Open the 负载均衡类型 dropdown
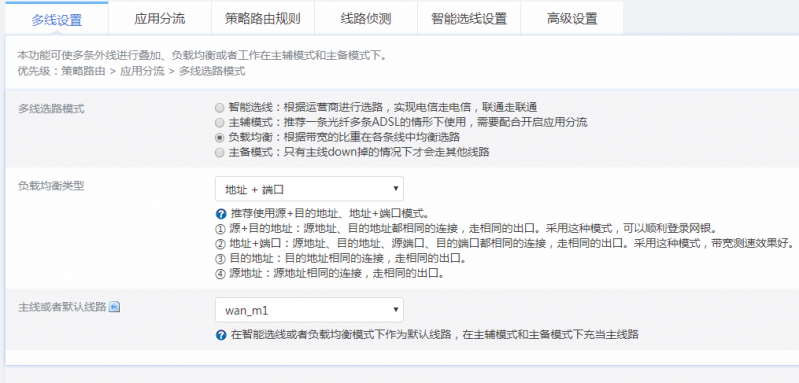The image size is (799, 383). (x=309, y=189)
